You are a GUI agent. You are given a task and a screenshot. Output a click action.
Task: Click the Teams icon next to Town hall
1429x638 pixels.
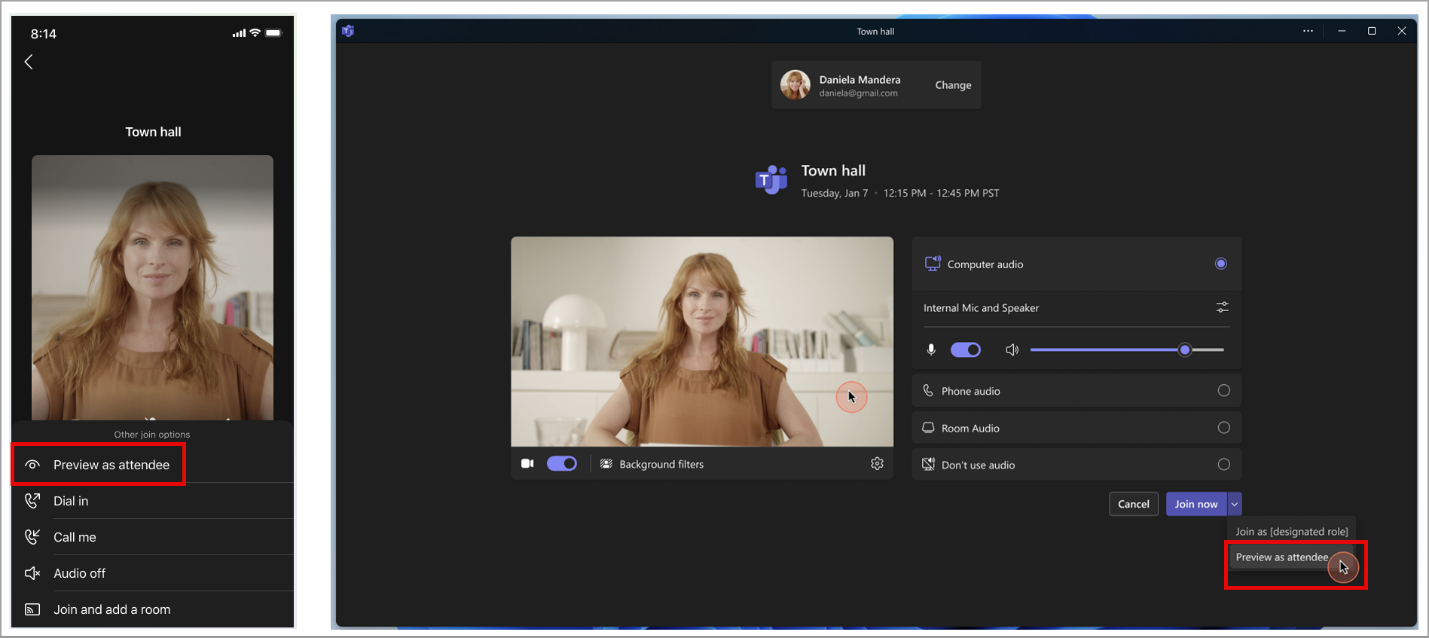click(771, 180)
